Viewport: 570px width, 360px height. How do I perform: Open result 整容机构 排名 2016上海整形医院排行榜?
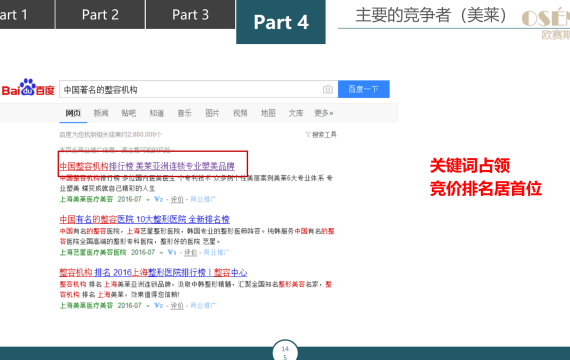[153, 272]
